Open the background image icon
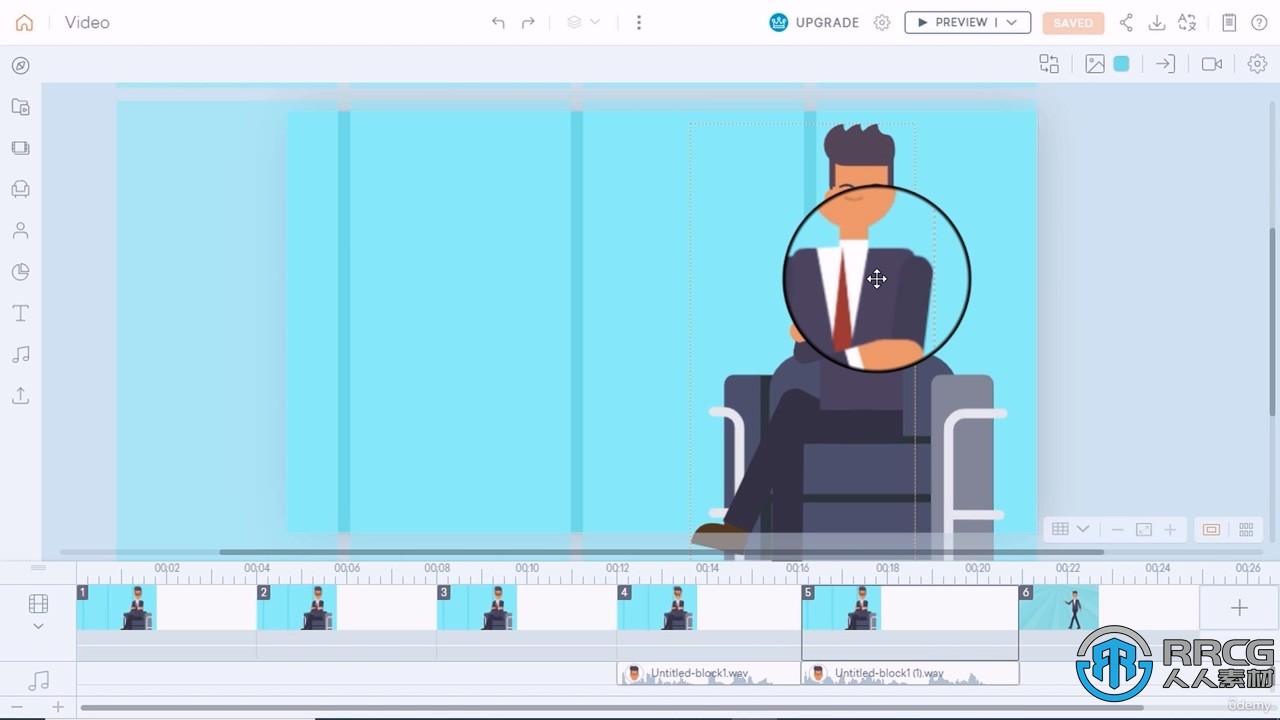1280x720 pixels. point(1095,64)
